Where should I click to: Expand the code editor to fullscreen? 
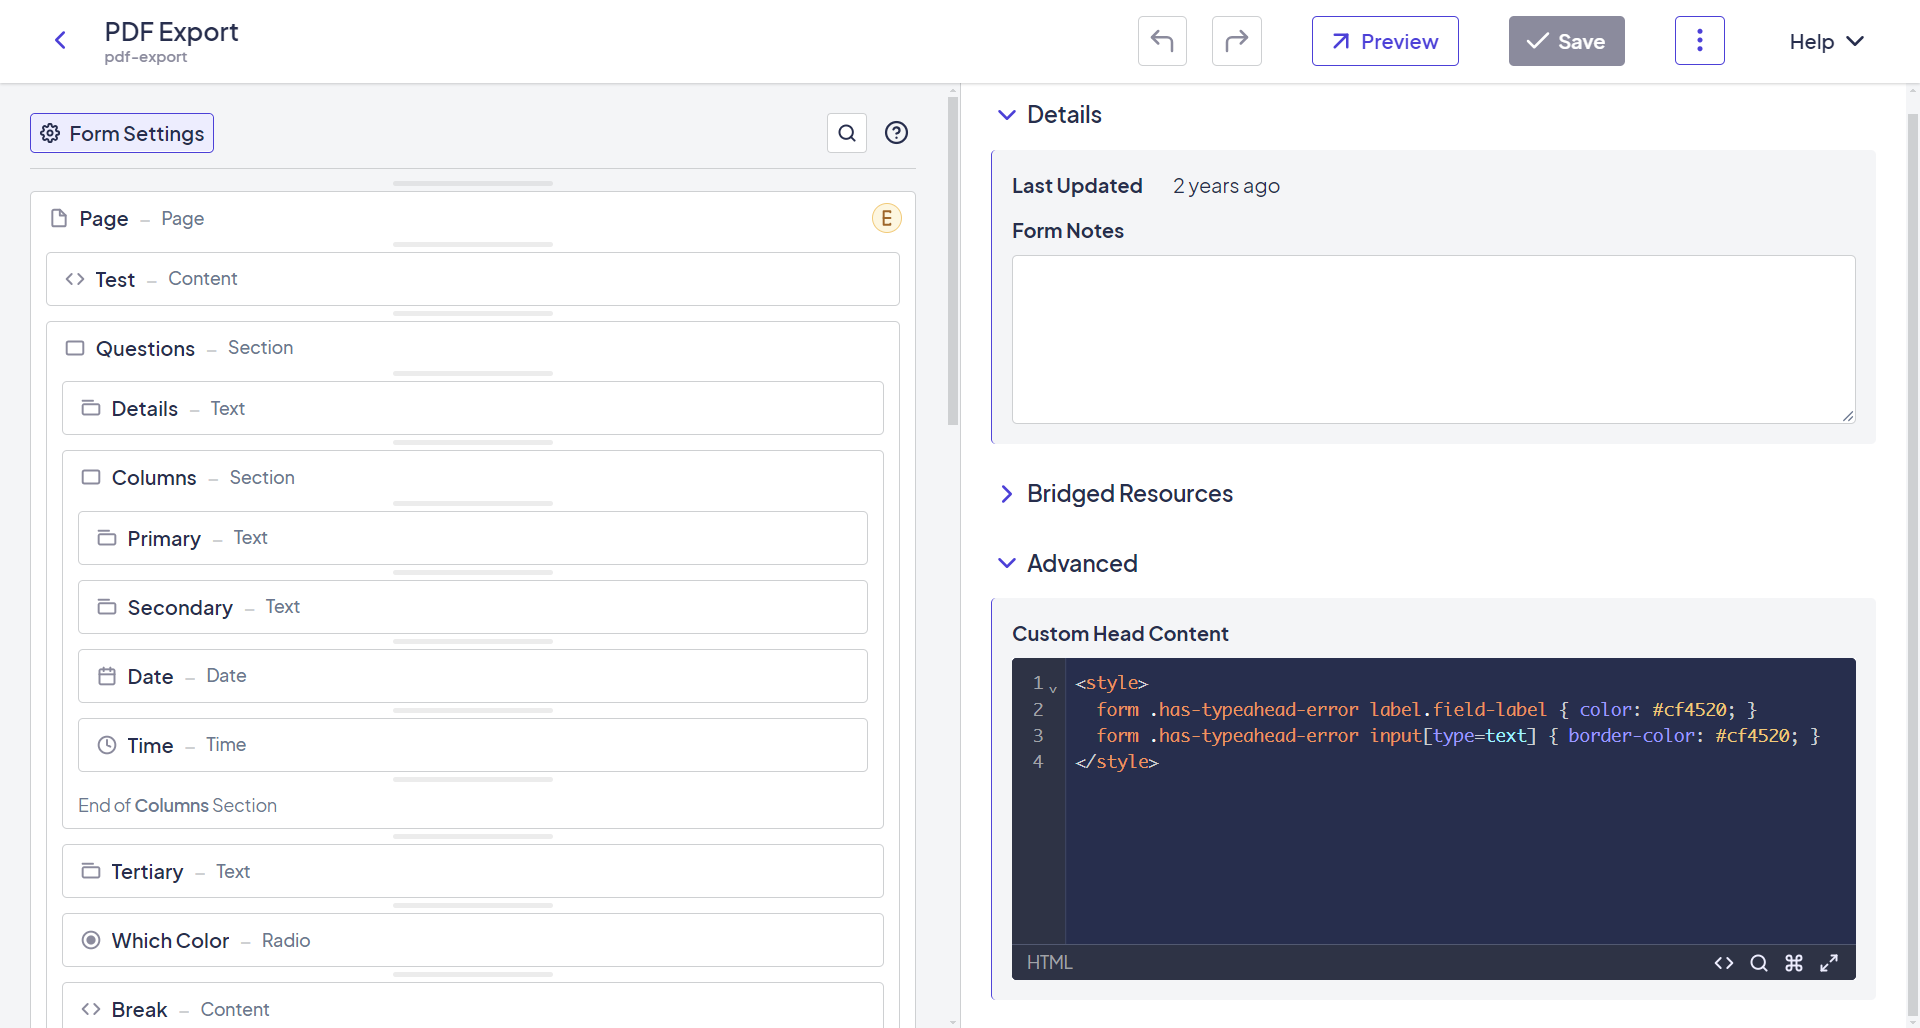point(1829,963)
